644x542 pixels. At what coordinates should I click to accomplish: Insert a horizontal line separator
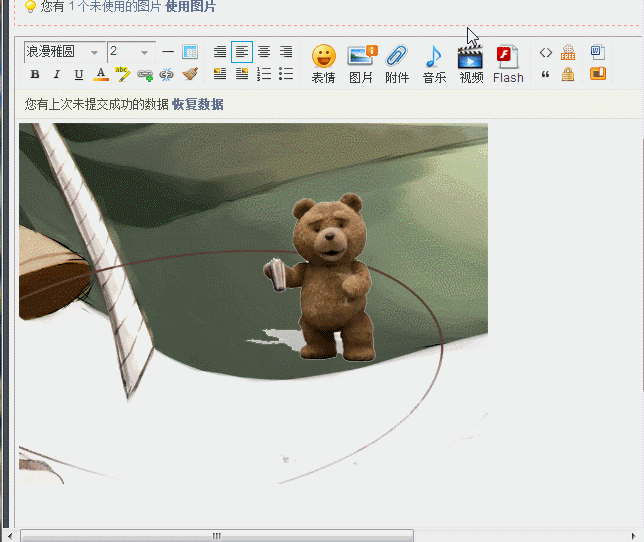tap(168, 52)
